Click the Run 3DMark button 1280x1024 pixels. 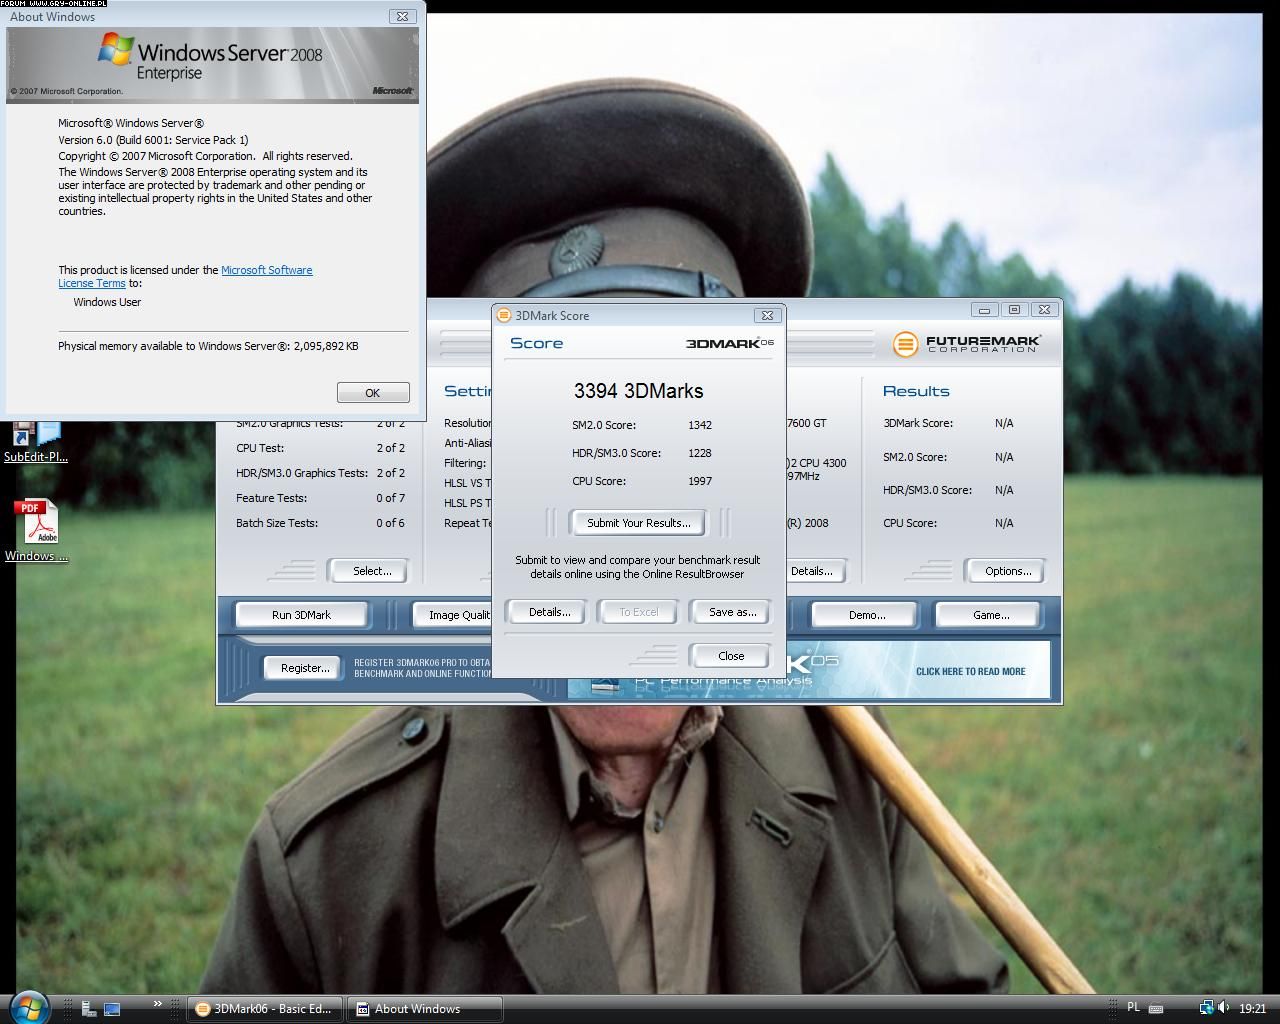click(x=301, y=615)
